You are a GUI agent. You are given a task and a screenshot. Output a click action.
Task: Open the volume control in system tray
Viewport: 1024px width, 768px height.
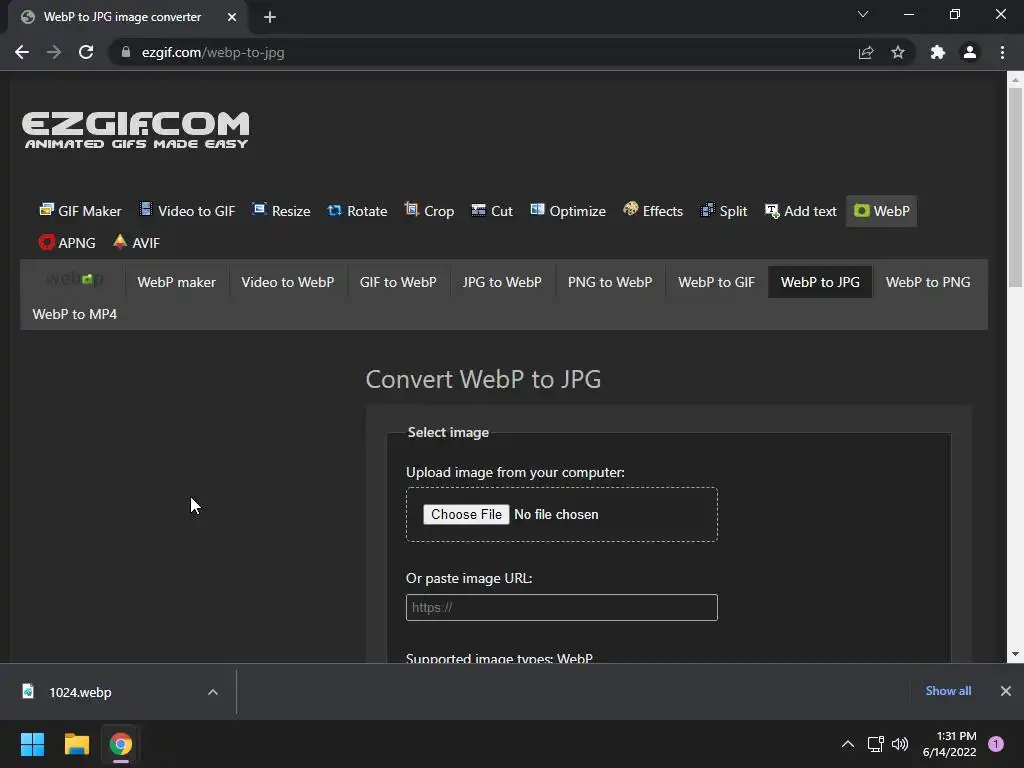click(900, 744)
